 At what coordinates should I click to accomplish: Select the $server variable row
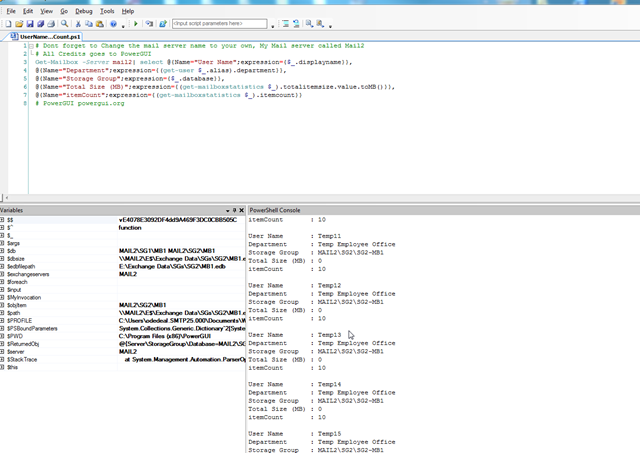122,352
